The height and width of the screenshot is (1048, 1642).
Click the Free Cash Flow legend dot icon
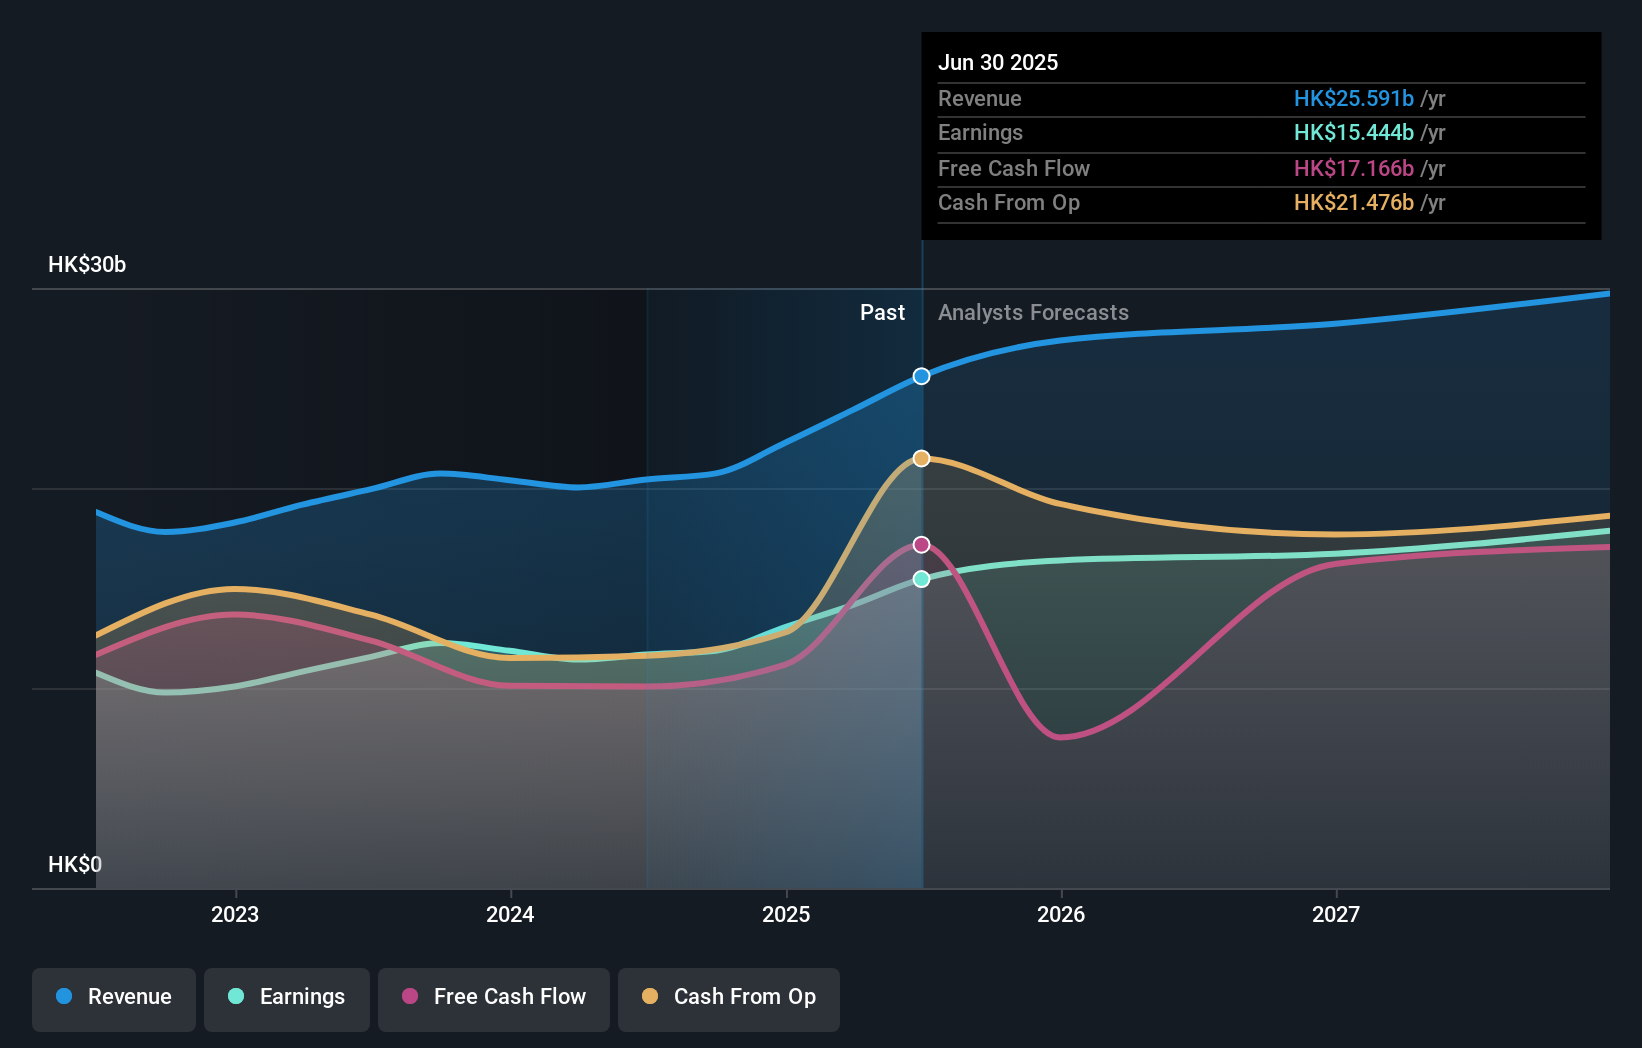[x=409, y=997]
